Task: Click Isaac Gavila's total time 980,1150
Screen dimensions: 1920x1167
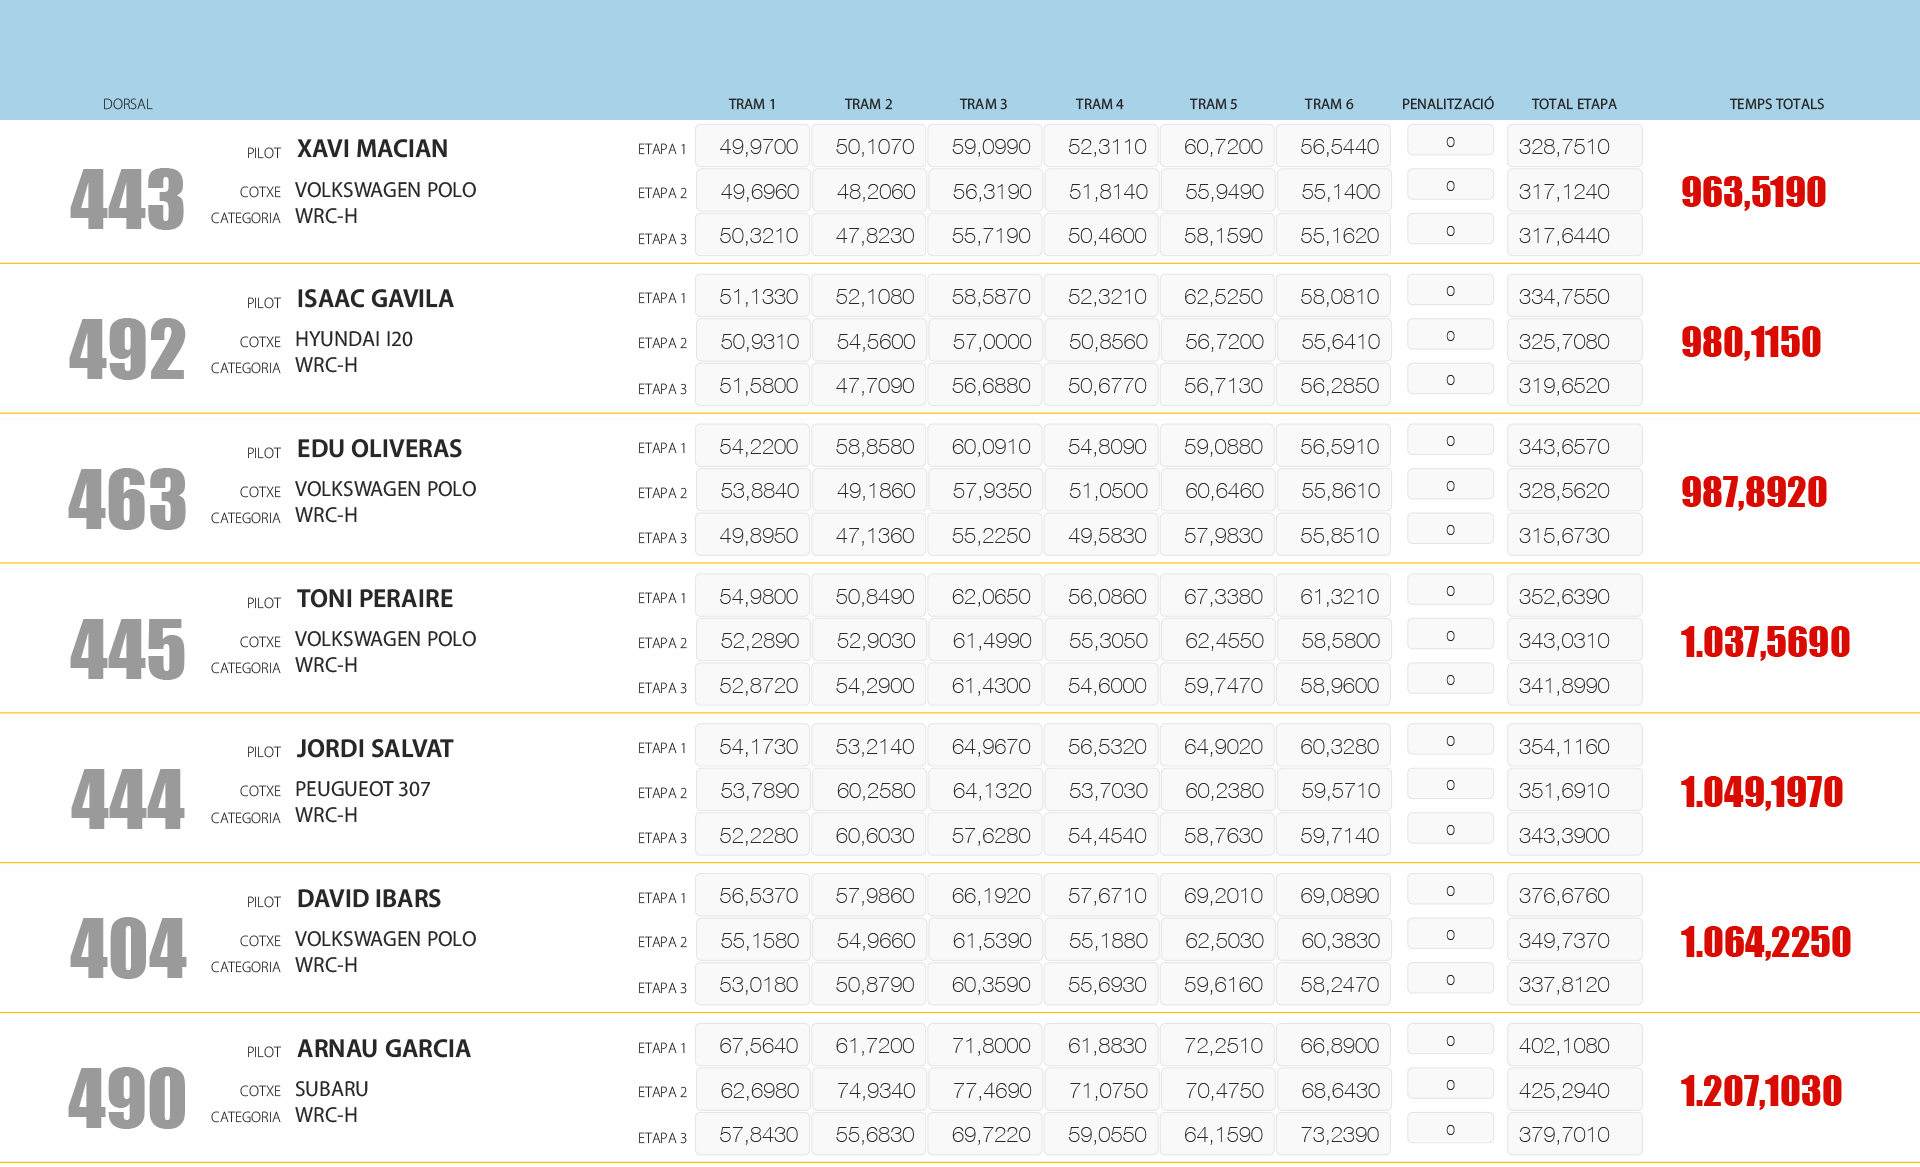Action: pos(1750,342)
